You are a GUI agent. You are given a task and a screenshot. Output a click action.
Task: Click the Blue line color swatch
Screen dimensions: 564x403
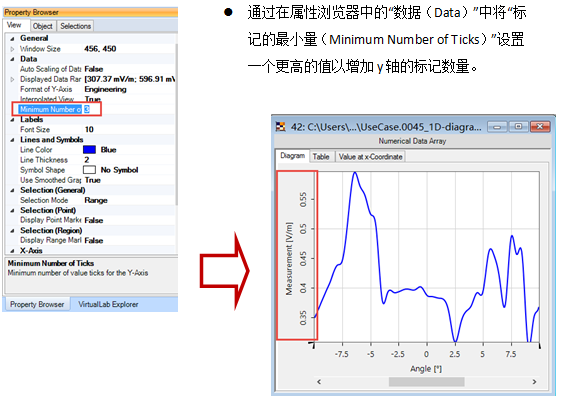point(89,150)
